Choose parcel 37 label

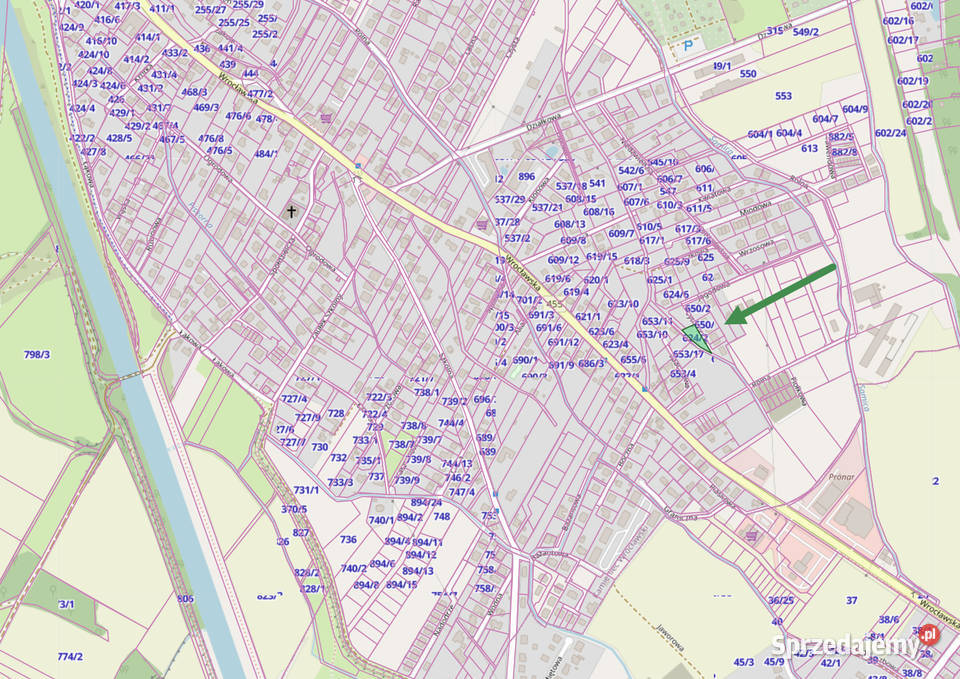[851, 600]
